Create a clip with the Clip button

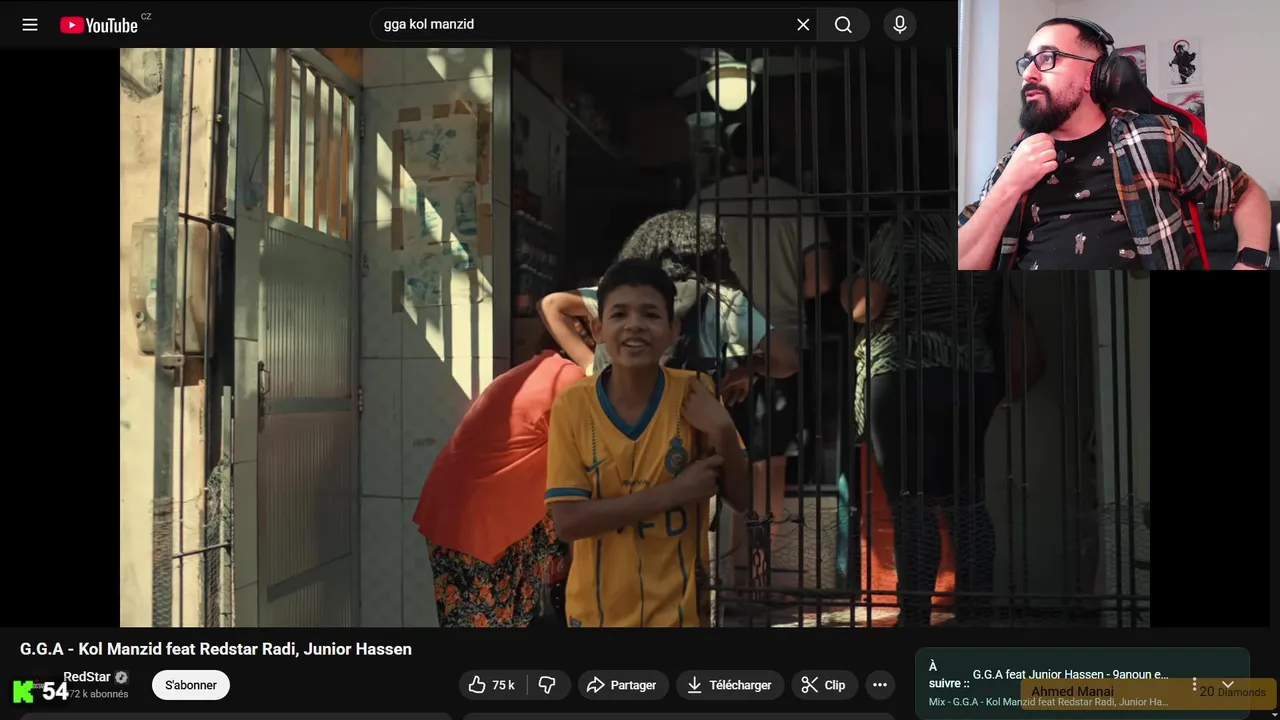[824, 685]
